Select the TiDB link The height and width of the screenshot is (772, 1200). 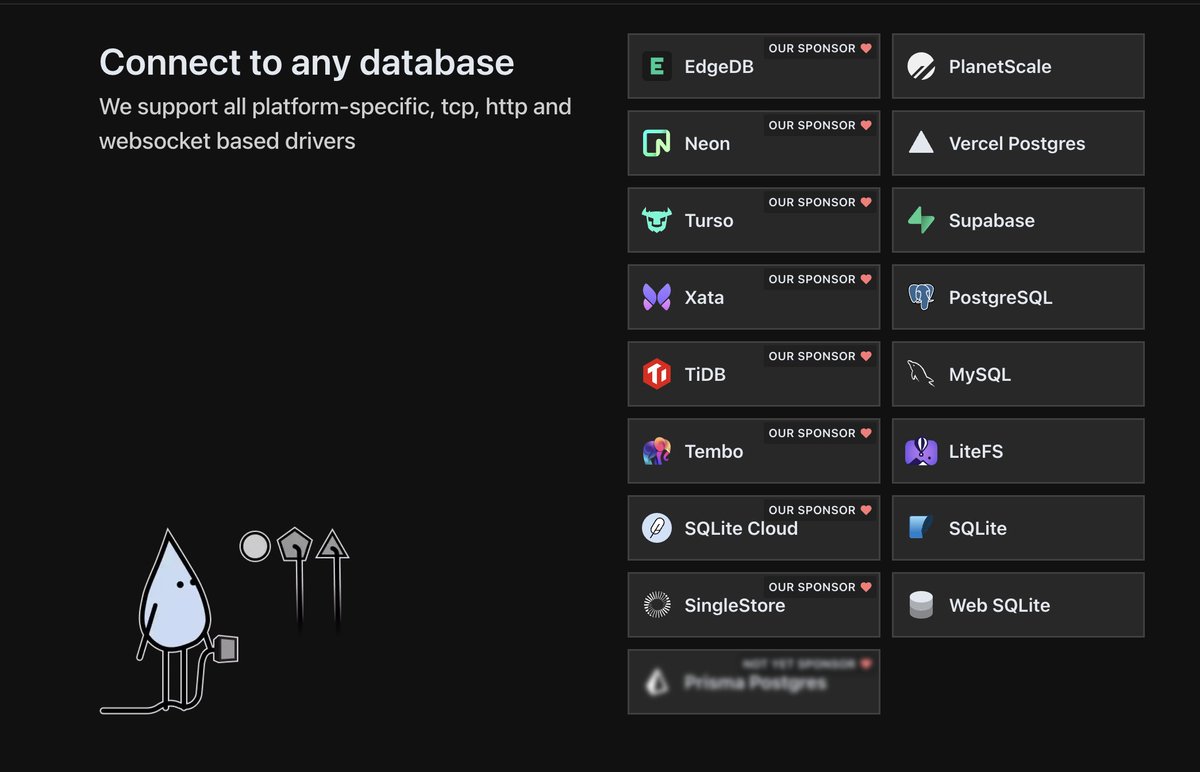[754, 375]
